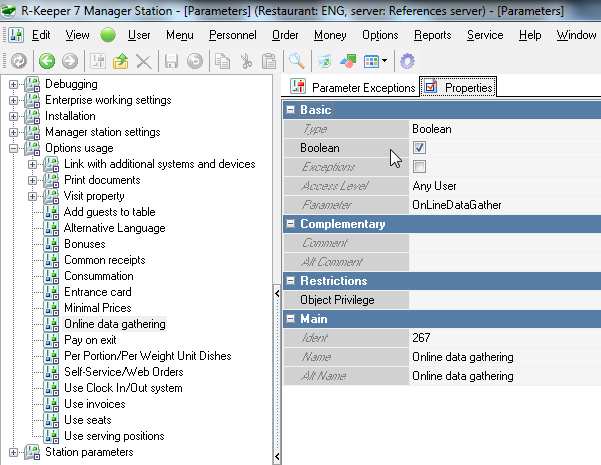Expand the Print documents node
Screen dimensions: 601x465
[33, 180]
